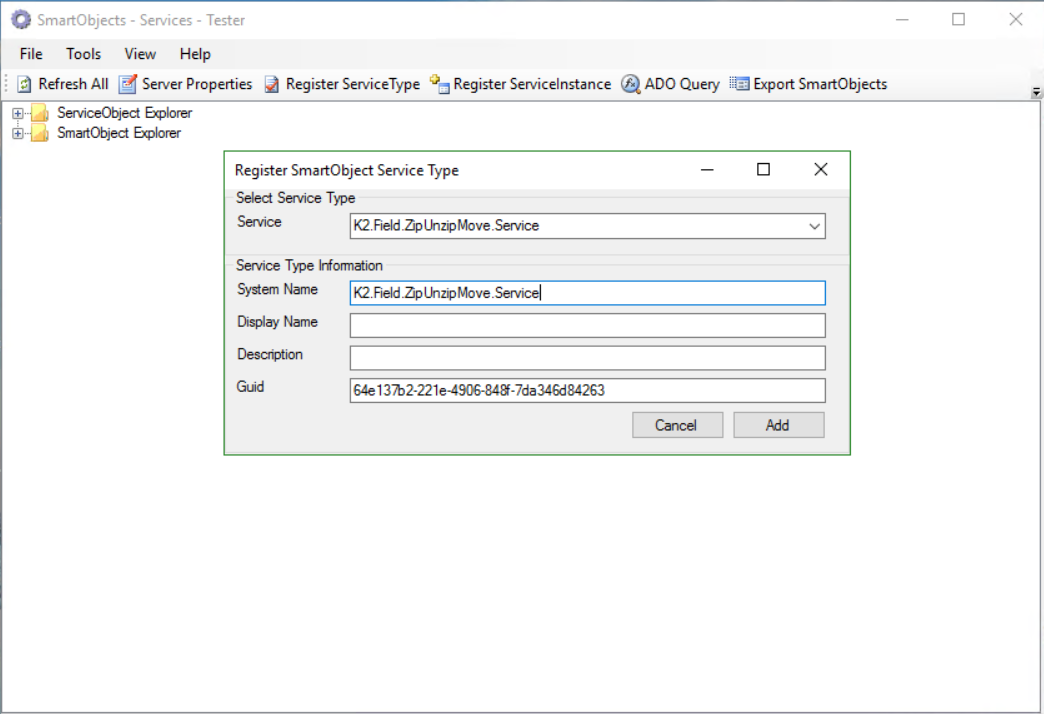Viewport: 1044px width, 714px height.
Task: Open the ADO Query tool
Action: 630,84
